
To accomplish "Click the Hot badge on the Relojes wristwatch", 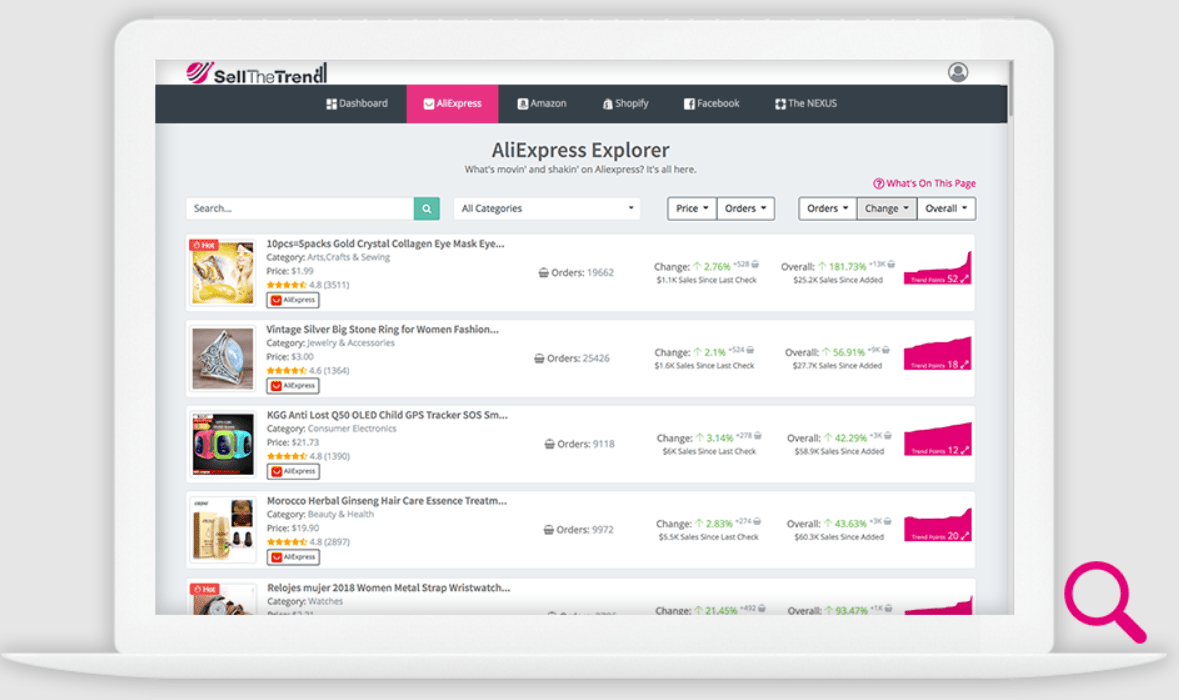I will pyautogui.click(x=204, y=589).
